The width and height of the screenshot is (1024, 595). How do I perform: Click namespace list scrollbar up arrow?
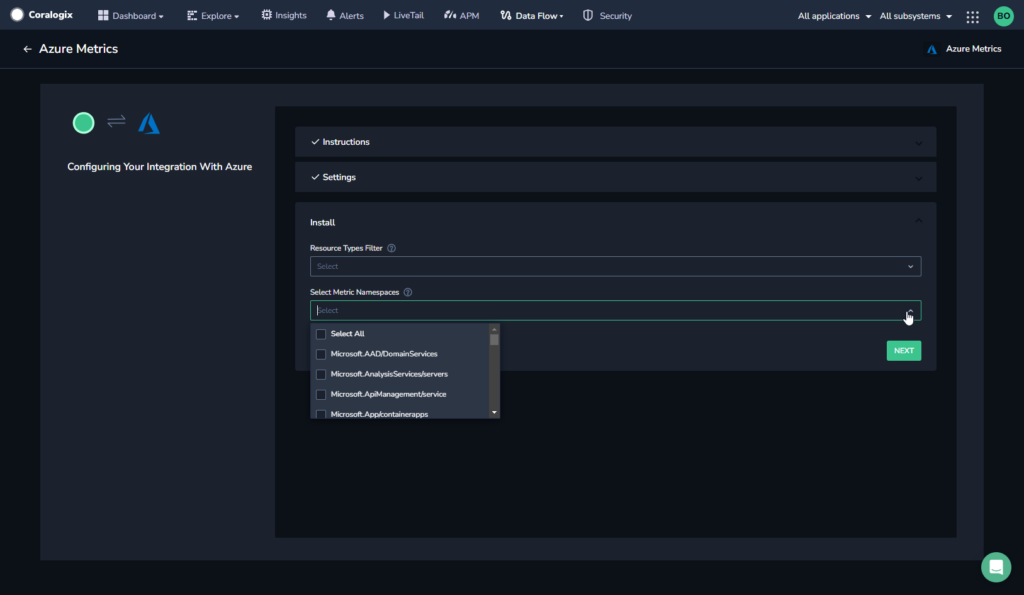tap(494, 329)
